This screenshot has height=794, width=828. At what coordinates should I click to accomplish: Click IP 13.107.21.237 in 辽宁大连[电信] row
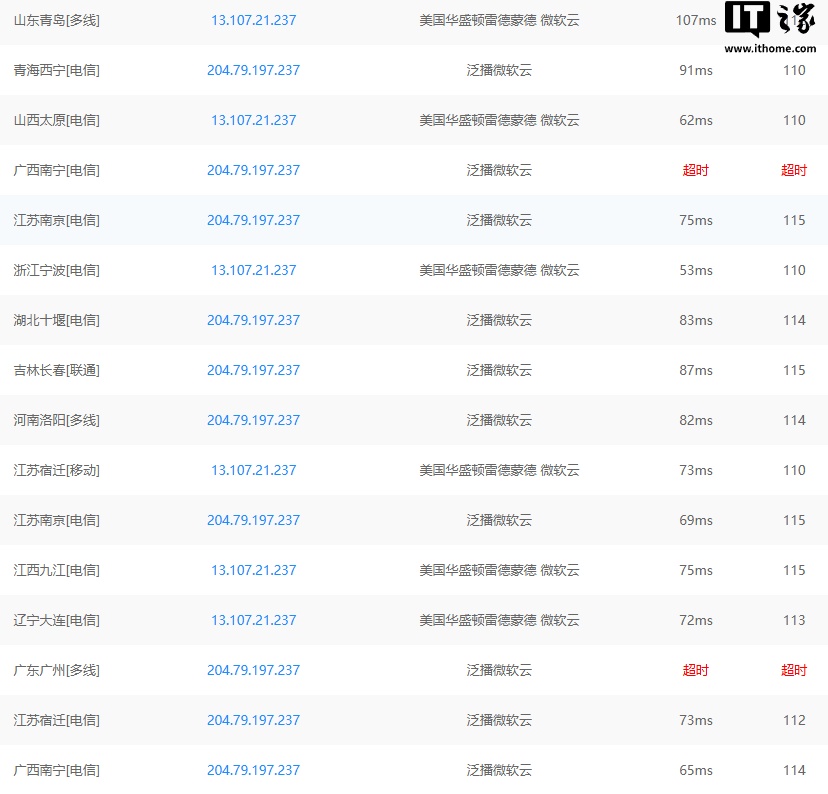click(253, 620)
